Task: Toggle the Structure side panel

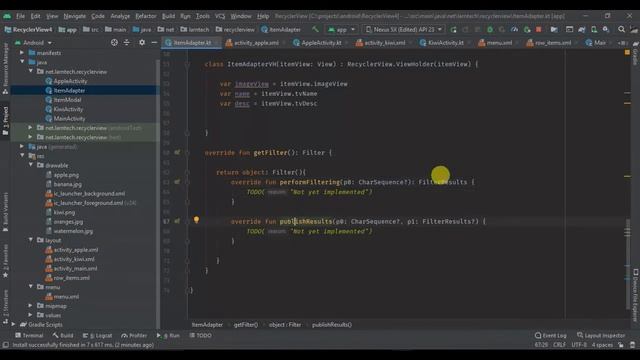Action: [5, 307]
